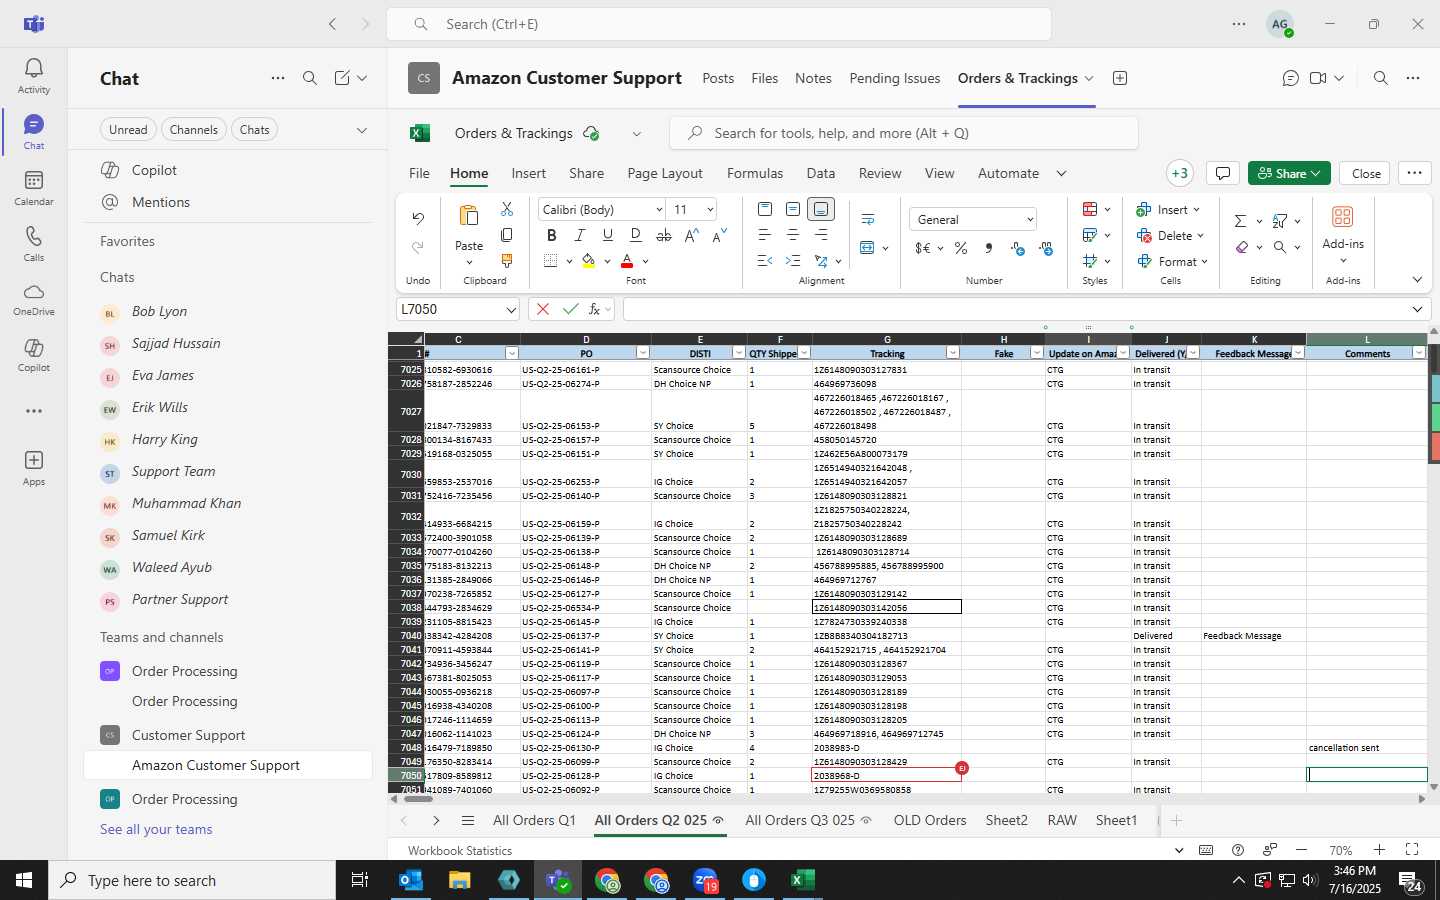Screen dimensions: 1440x900
Task: Click the Increase Font Size icon
Action: 691,235
